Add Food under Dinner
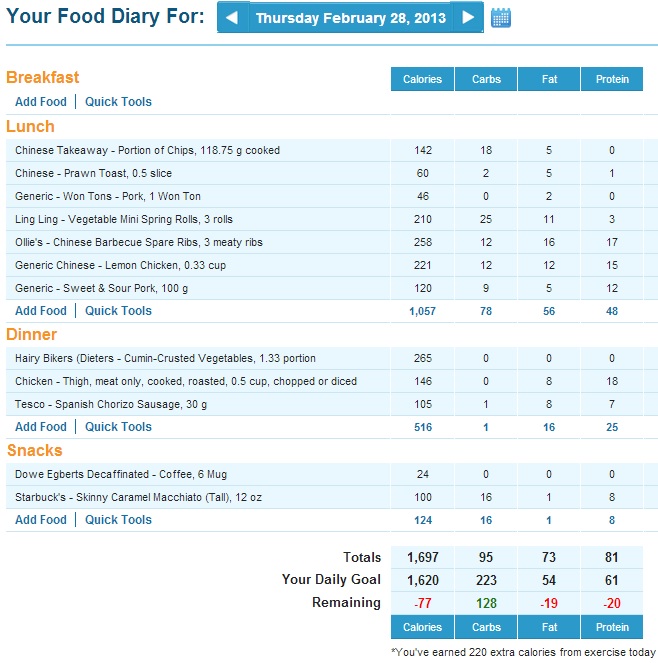The width and height of the screenshot is (658, 663). point(41,427)
